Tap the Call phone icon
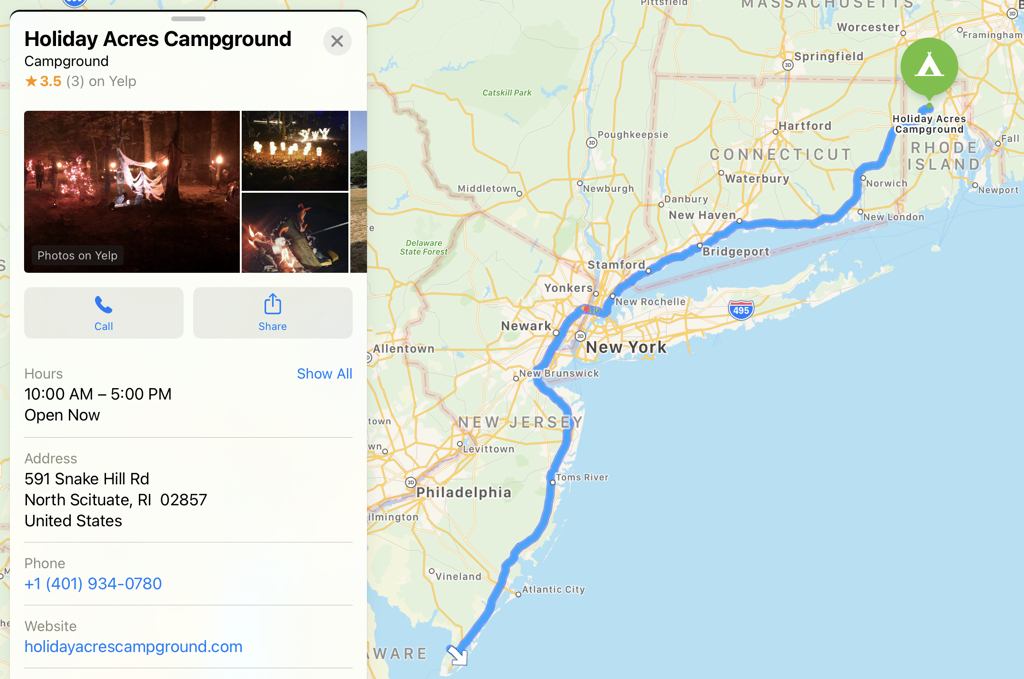The height and width of the screenshot is (679, 1024). 103,305
